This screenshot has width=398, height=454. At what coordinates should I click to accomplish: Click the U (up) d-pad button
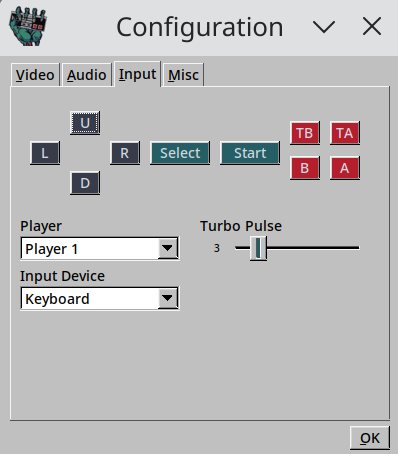[85, 123]
